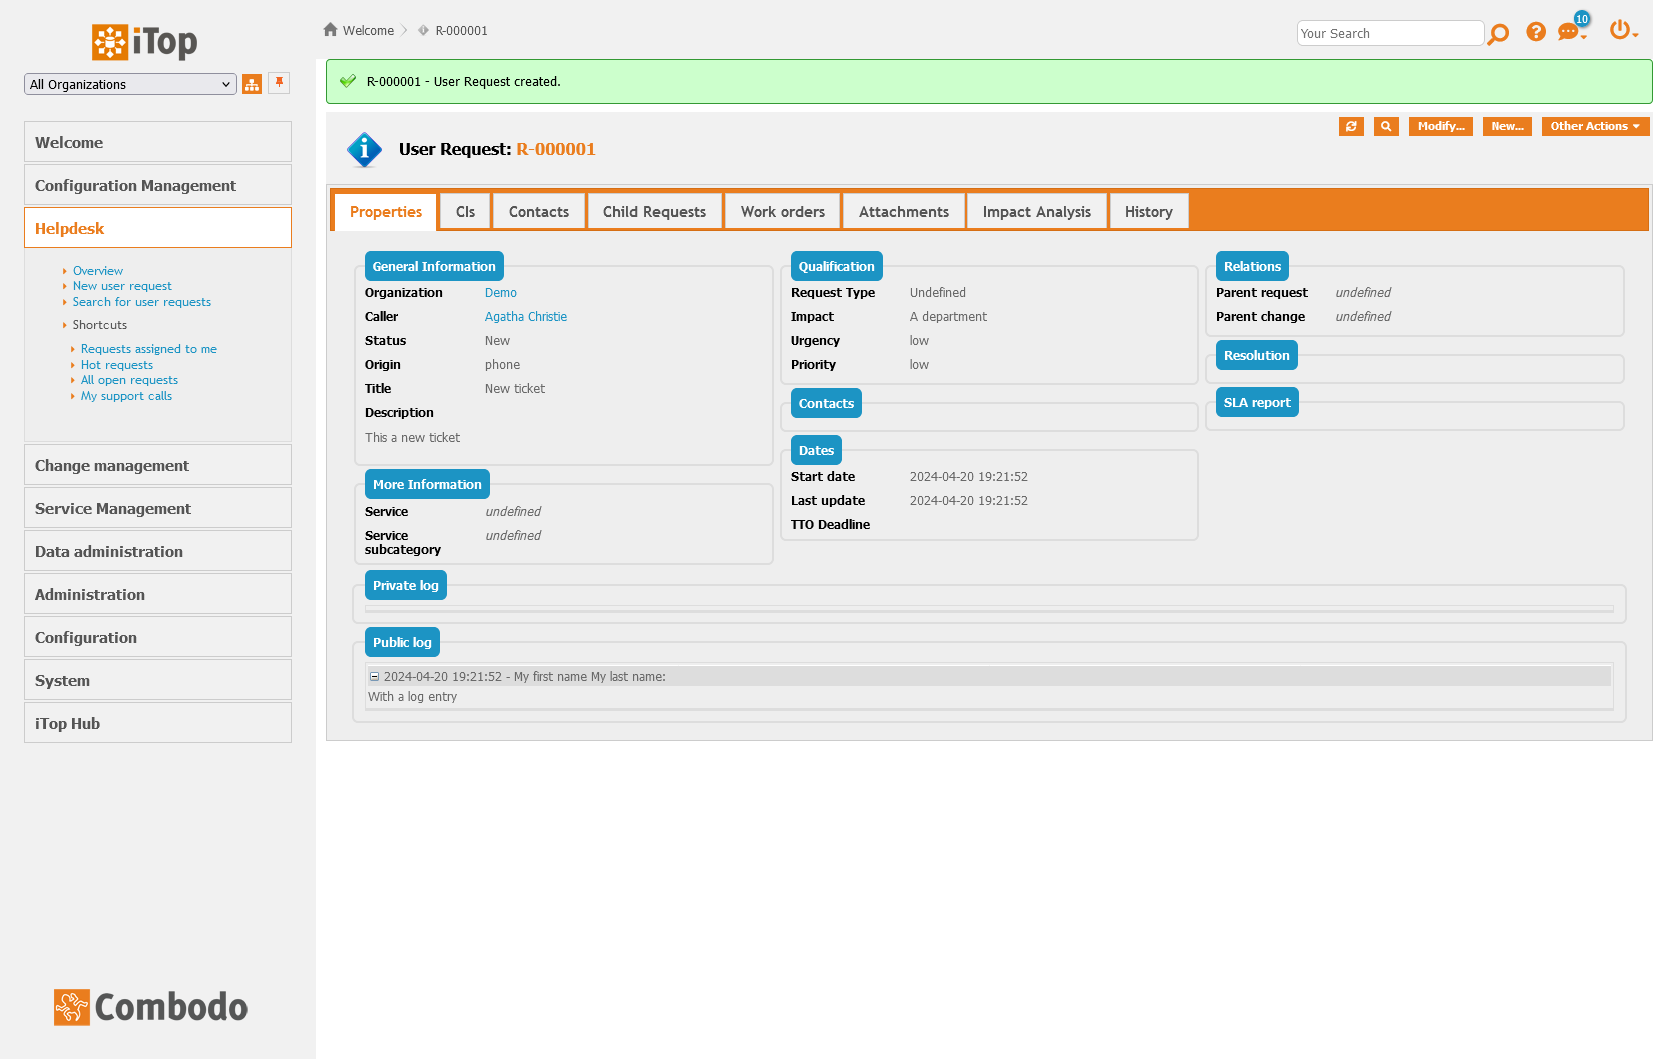Open the All Organizations dropdown

click(x=129, y=84)
